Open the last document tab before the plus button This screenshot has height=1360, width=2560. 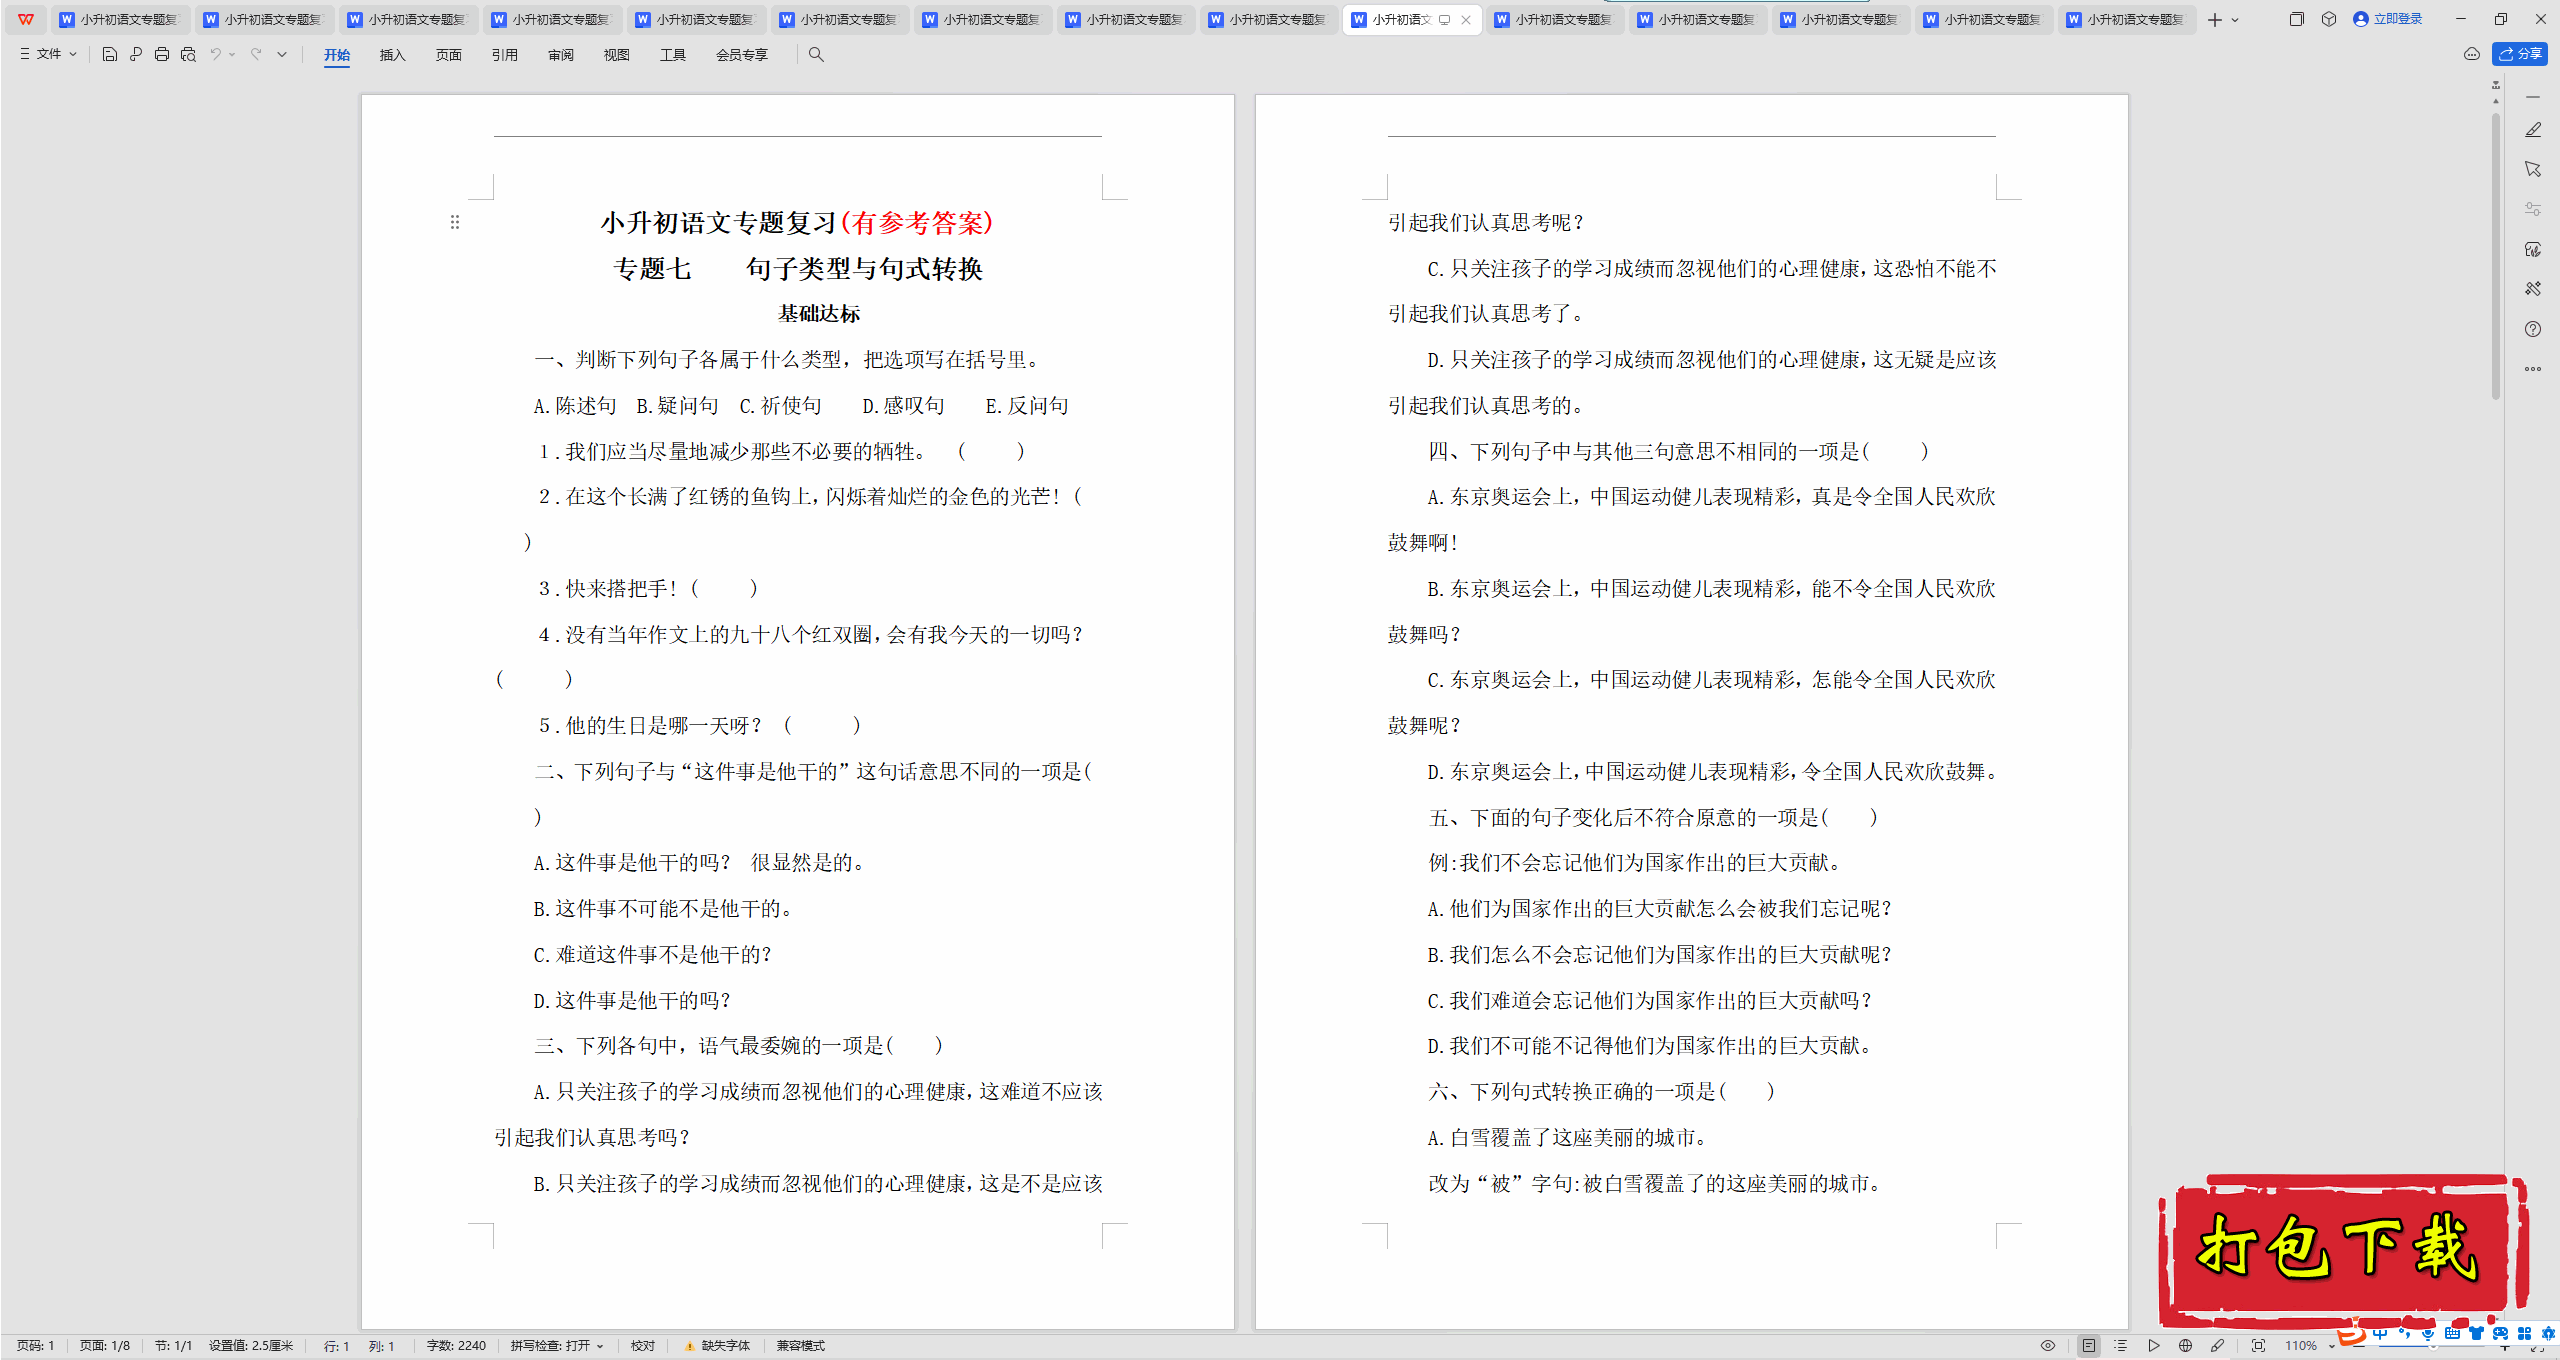point(2126,19)
